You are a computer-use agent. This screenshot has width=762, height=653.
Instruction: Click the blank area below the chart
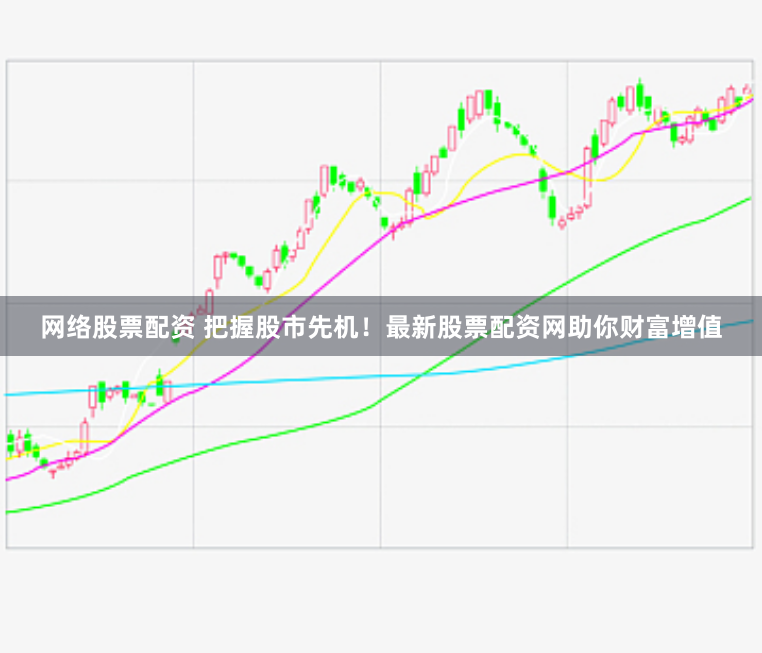point(381,600)
